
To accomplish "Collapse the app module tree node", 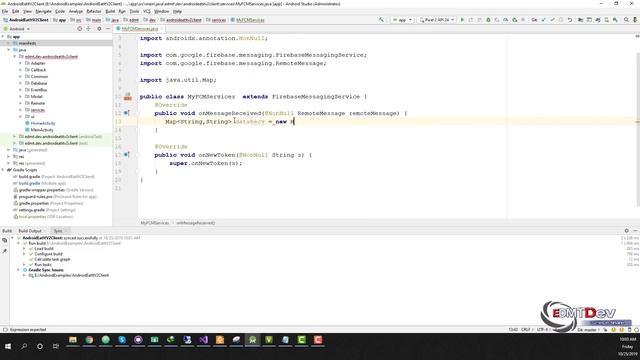I will [3, 37].
